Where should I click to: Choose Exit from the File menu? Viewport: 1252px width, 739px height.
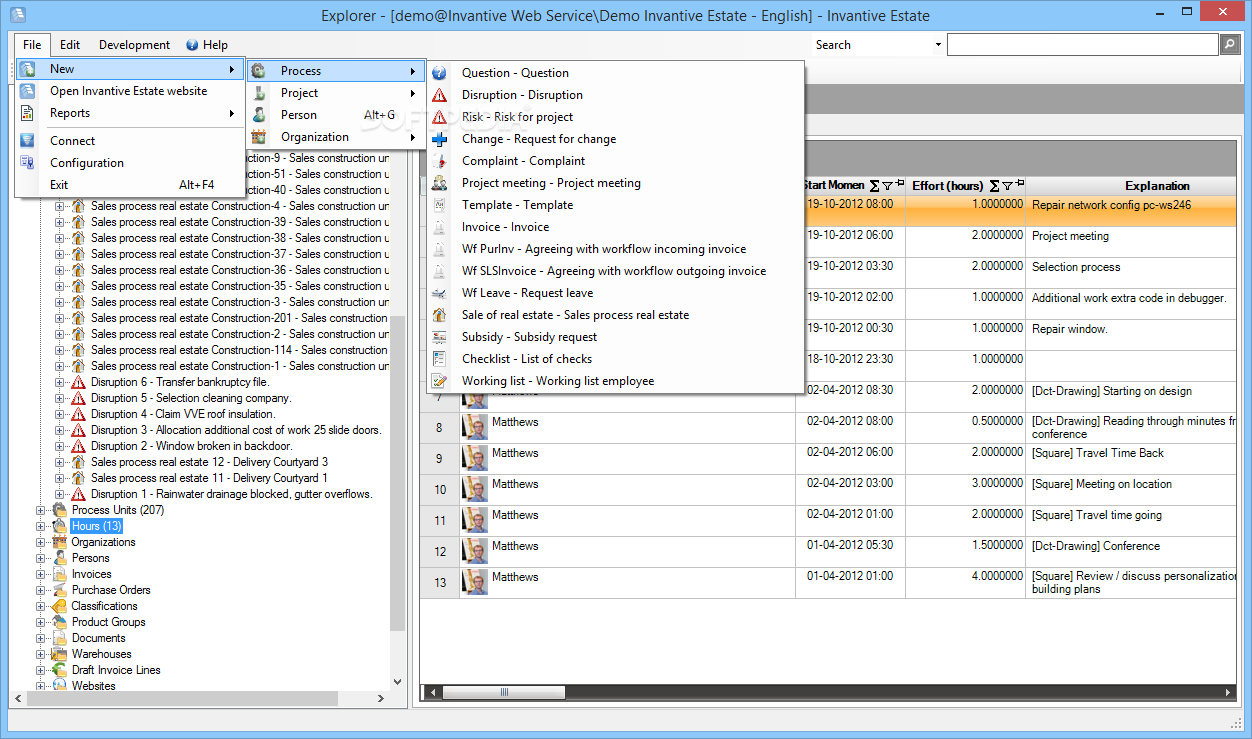[x=129, y=185]
